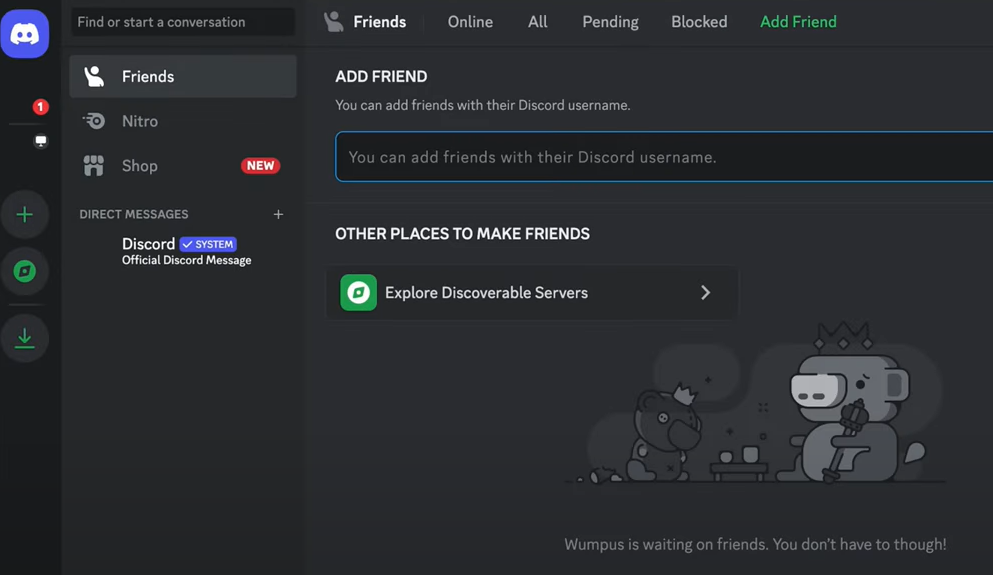Click the small monitor icon under the badge
The image size is (993, 575).
(x=41, y=141)
